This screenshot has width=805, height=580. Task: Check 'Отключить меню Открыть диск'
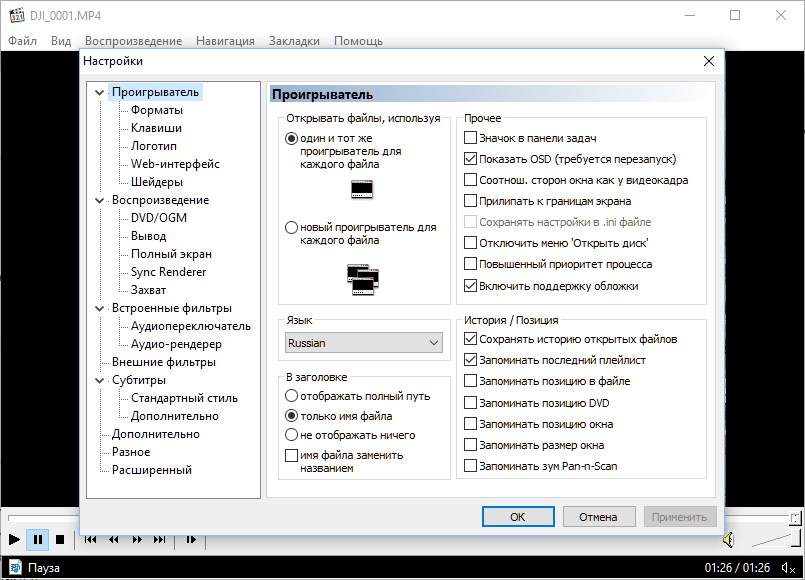point(470,243)
